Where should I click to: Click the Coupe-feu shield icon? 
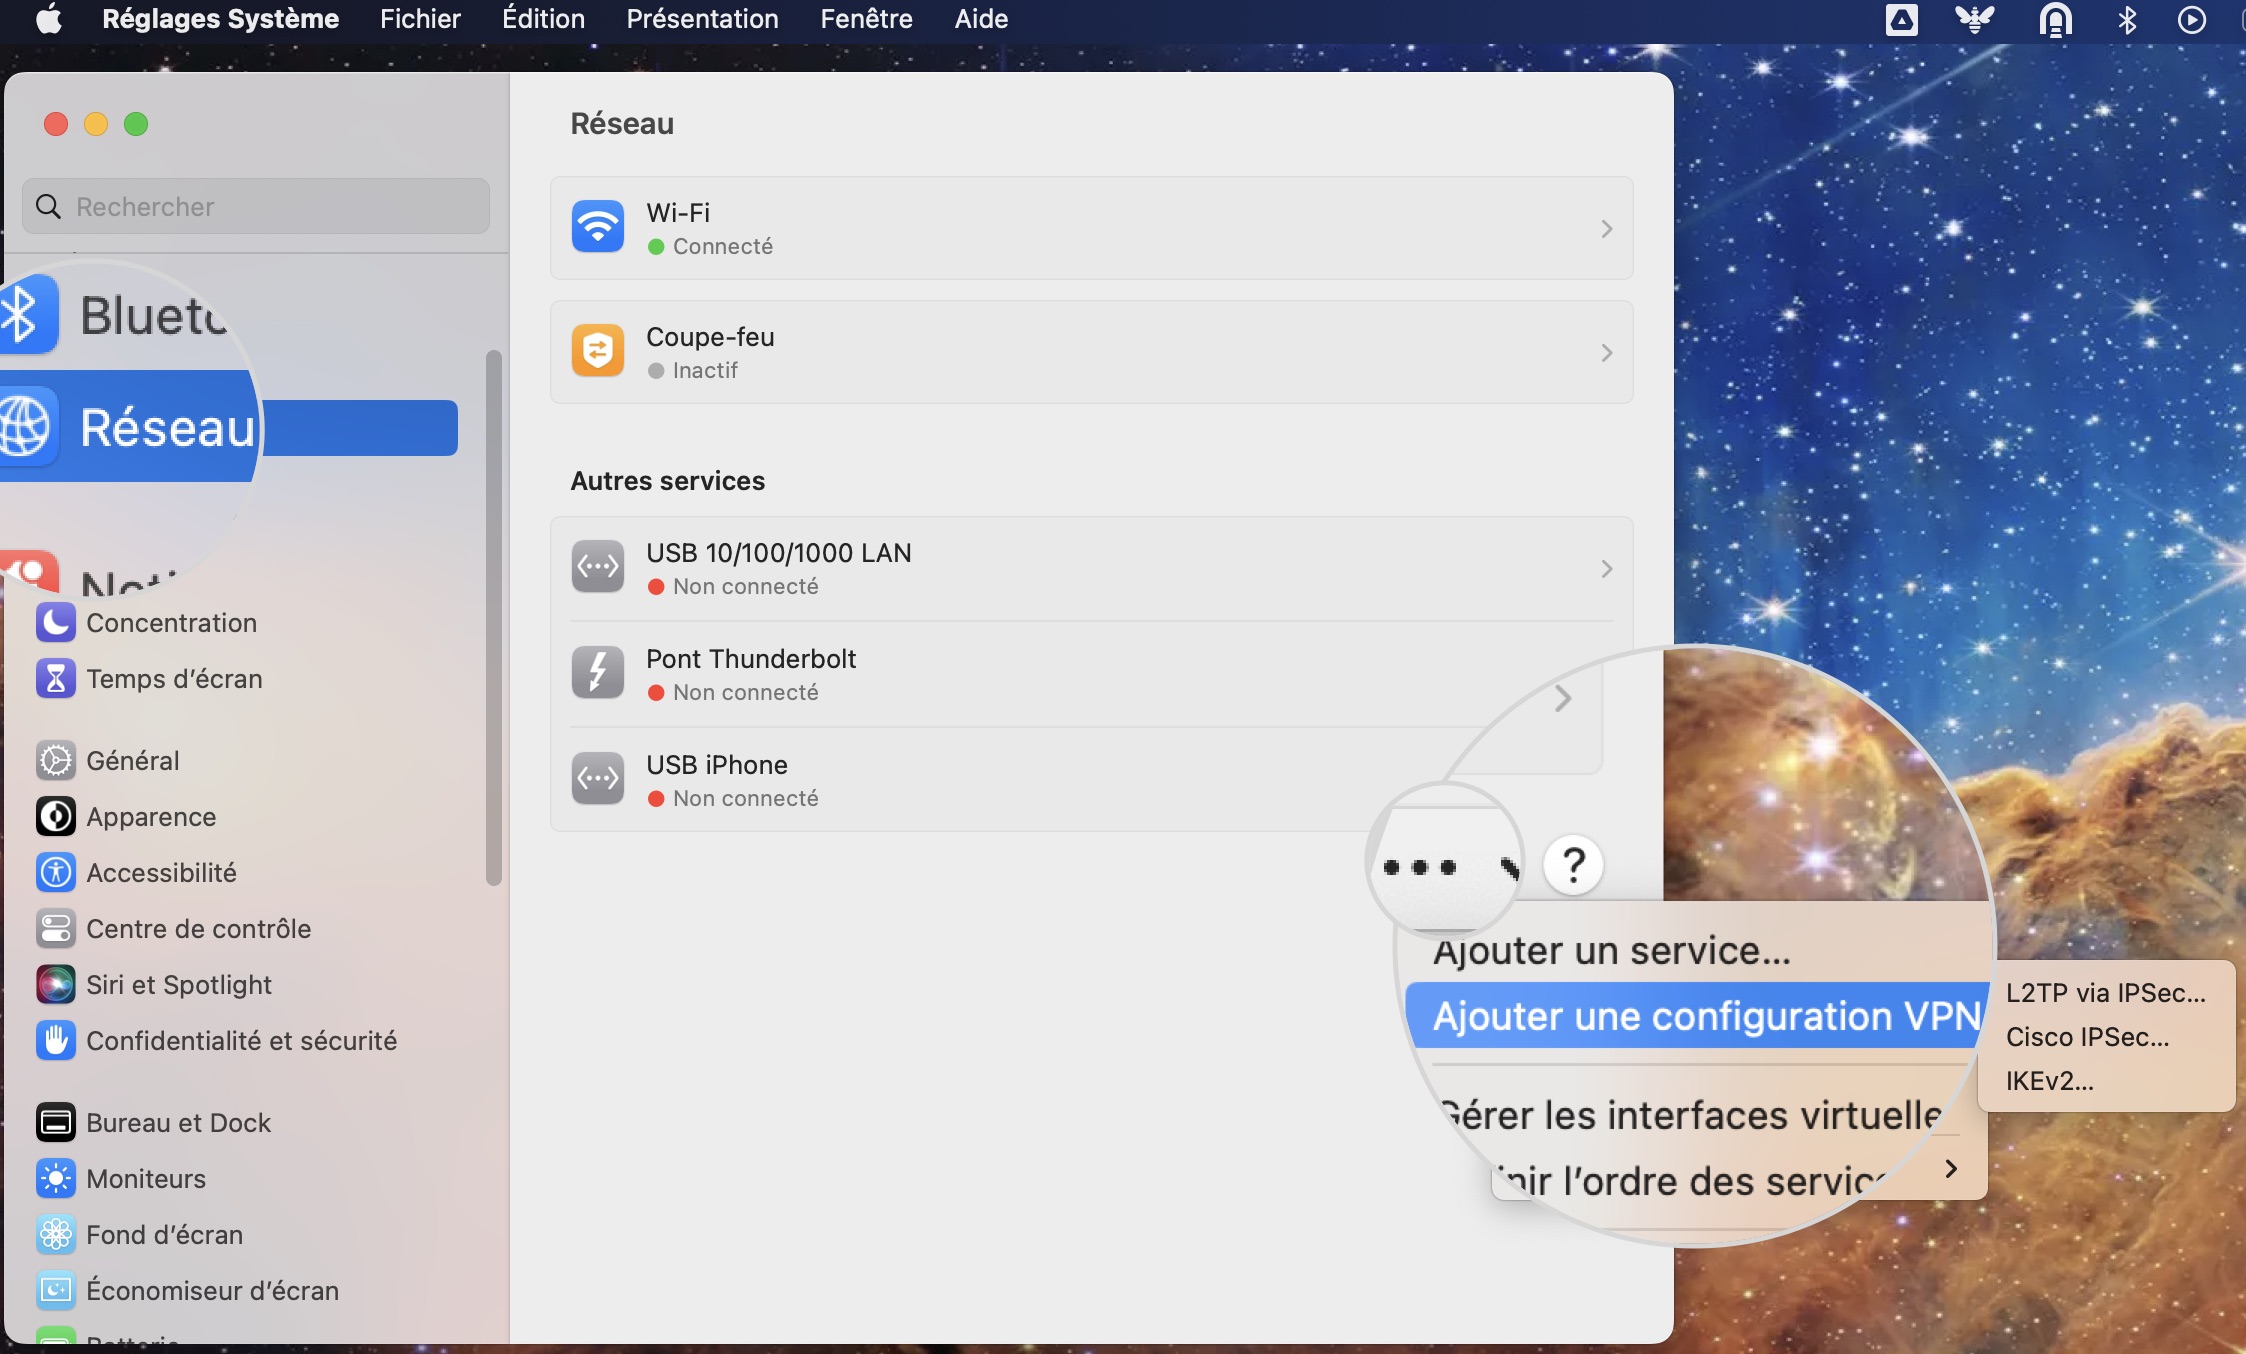tap(598, 351)
